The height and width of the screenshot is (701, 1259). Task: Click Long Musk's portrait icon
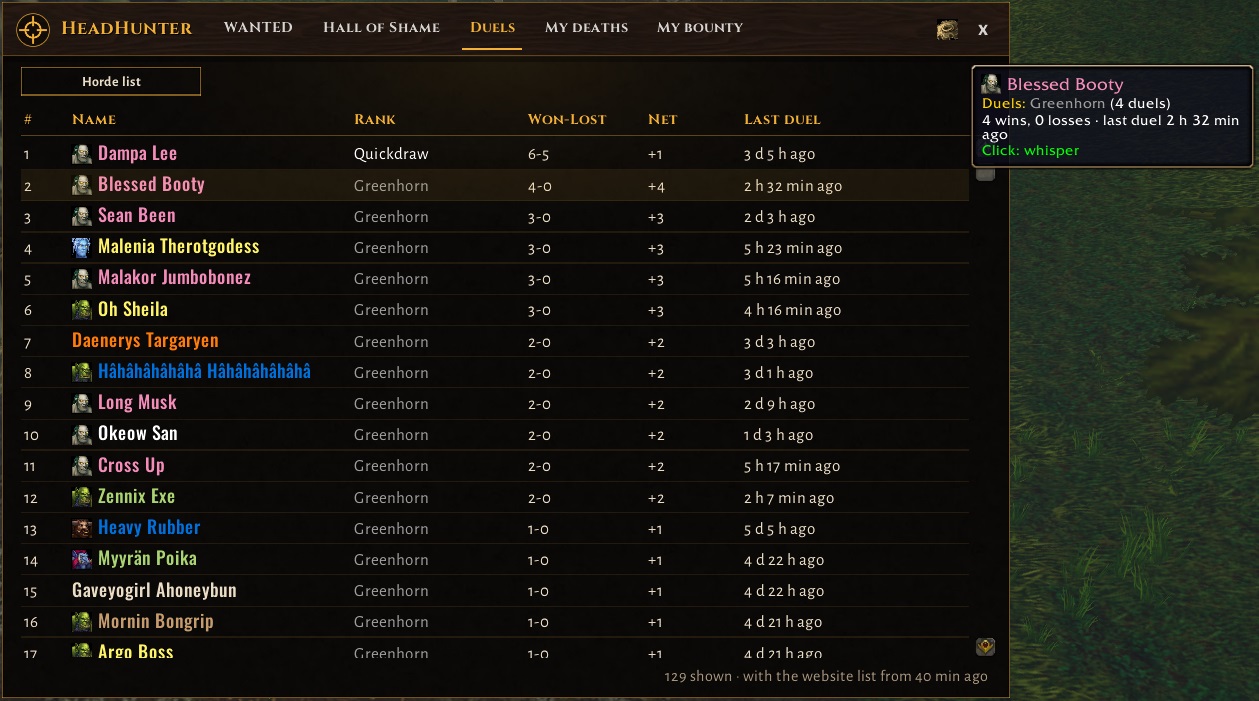pos(82,403)
